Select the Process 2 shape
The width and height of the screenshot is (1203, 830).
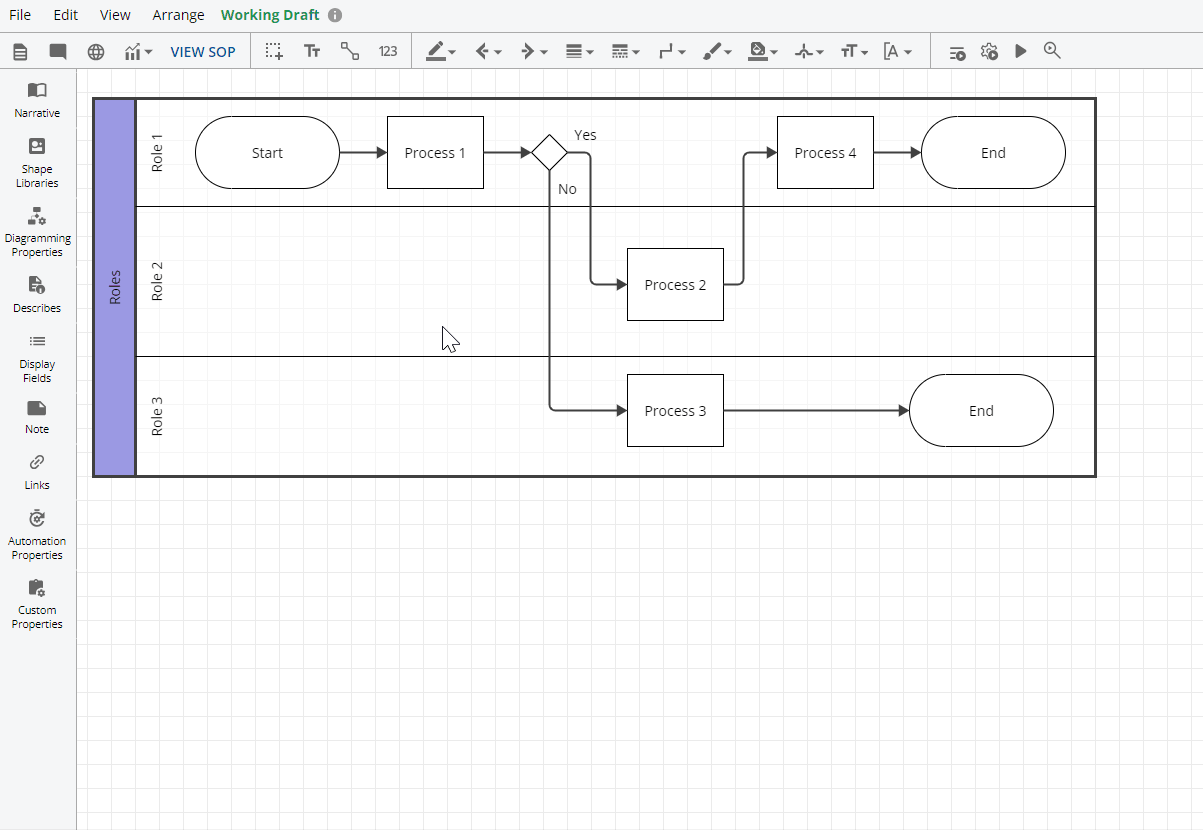(675, 285)
